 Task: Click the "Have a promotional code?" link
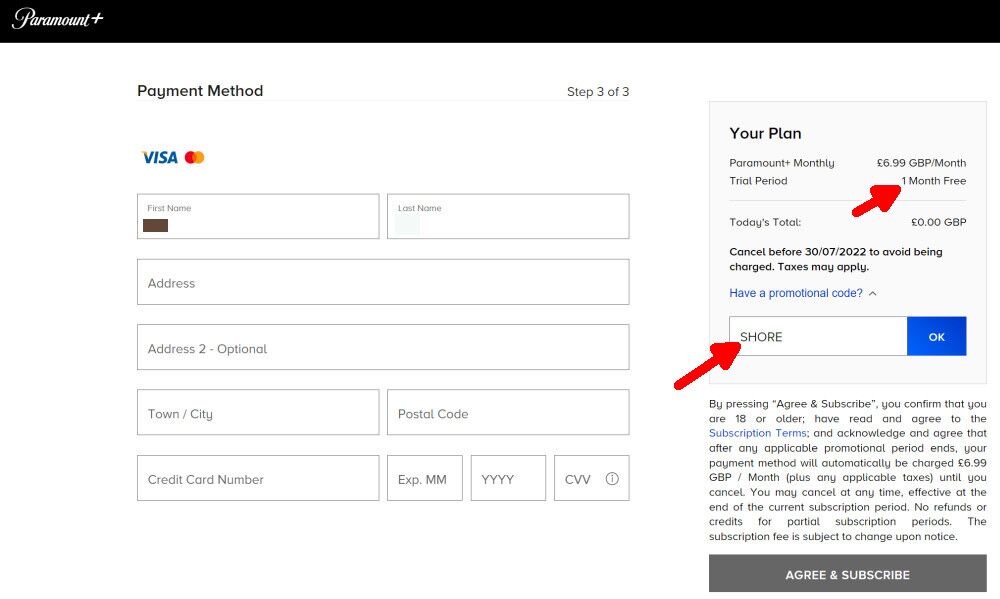pyautogui.click(x=795, y=293)
